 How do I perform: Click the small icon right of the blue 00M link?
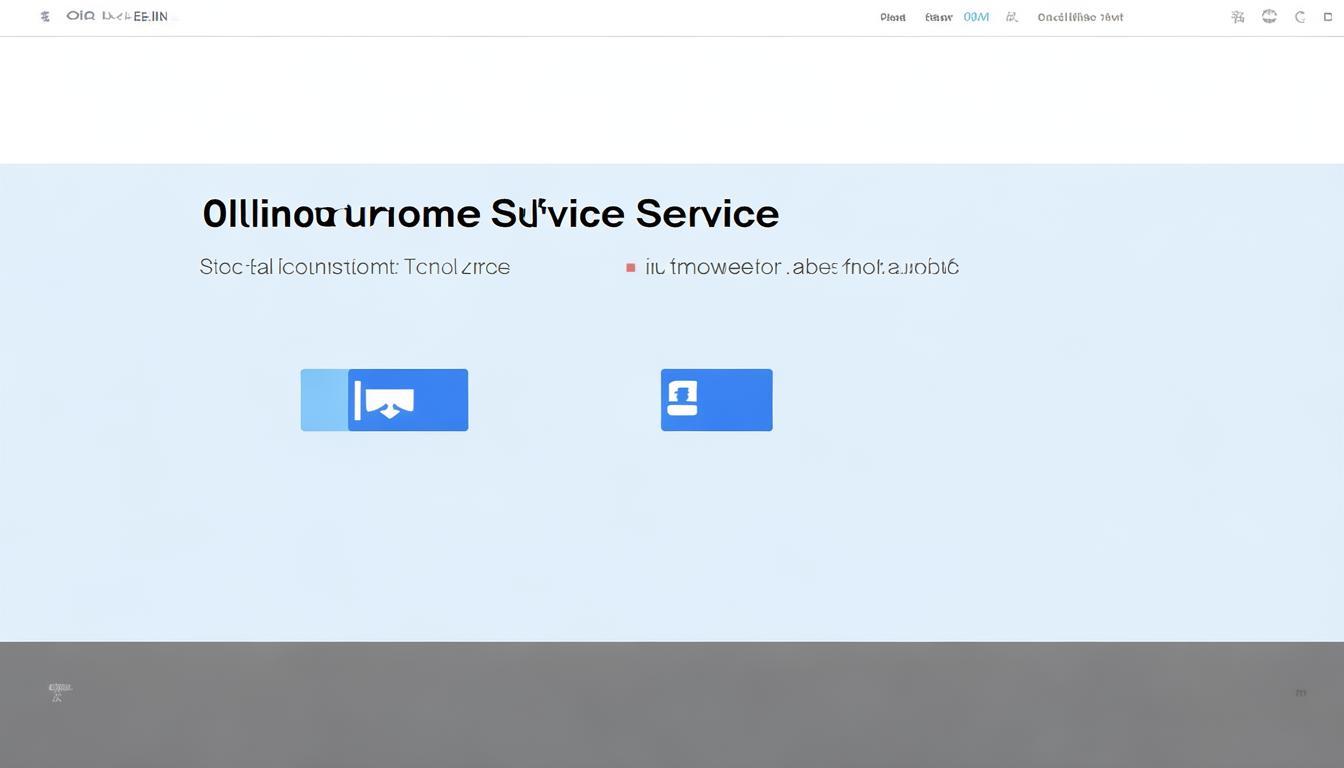click(x=1012, y=17)
